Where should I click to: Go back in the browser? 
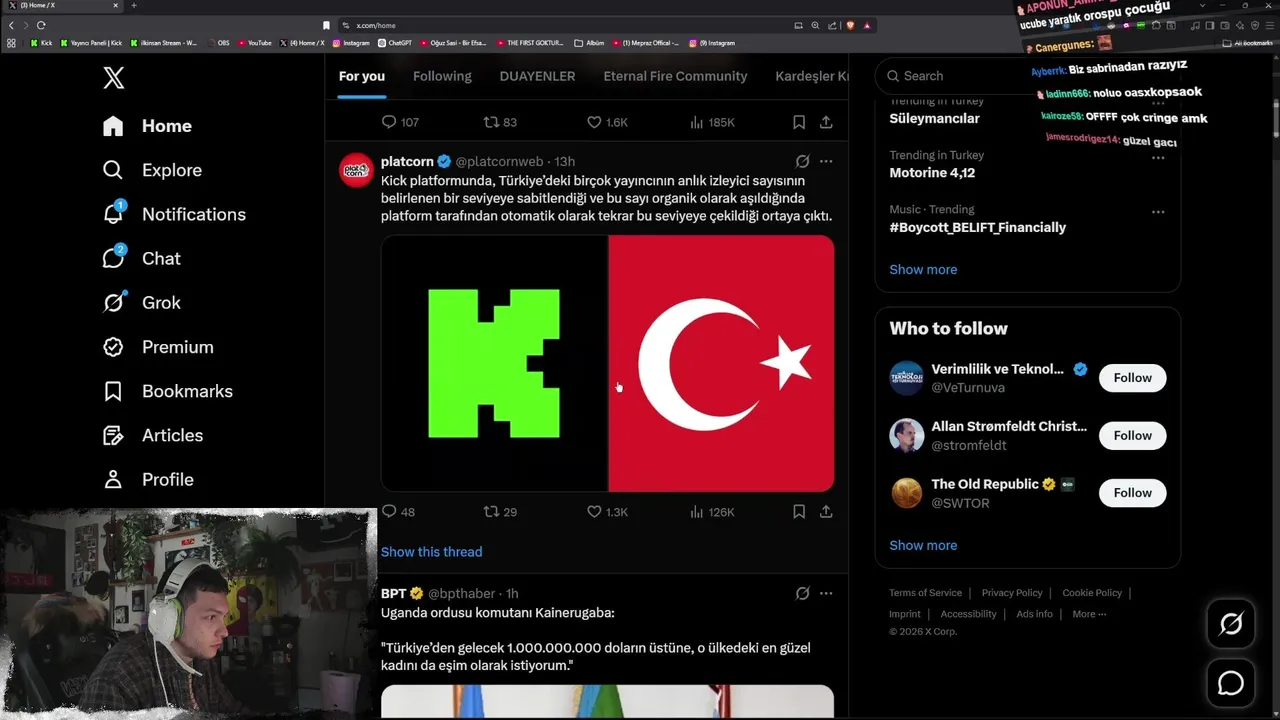tap(11, 25)
